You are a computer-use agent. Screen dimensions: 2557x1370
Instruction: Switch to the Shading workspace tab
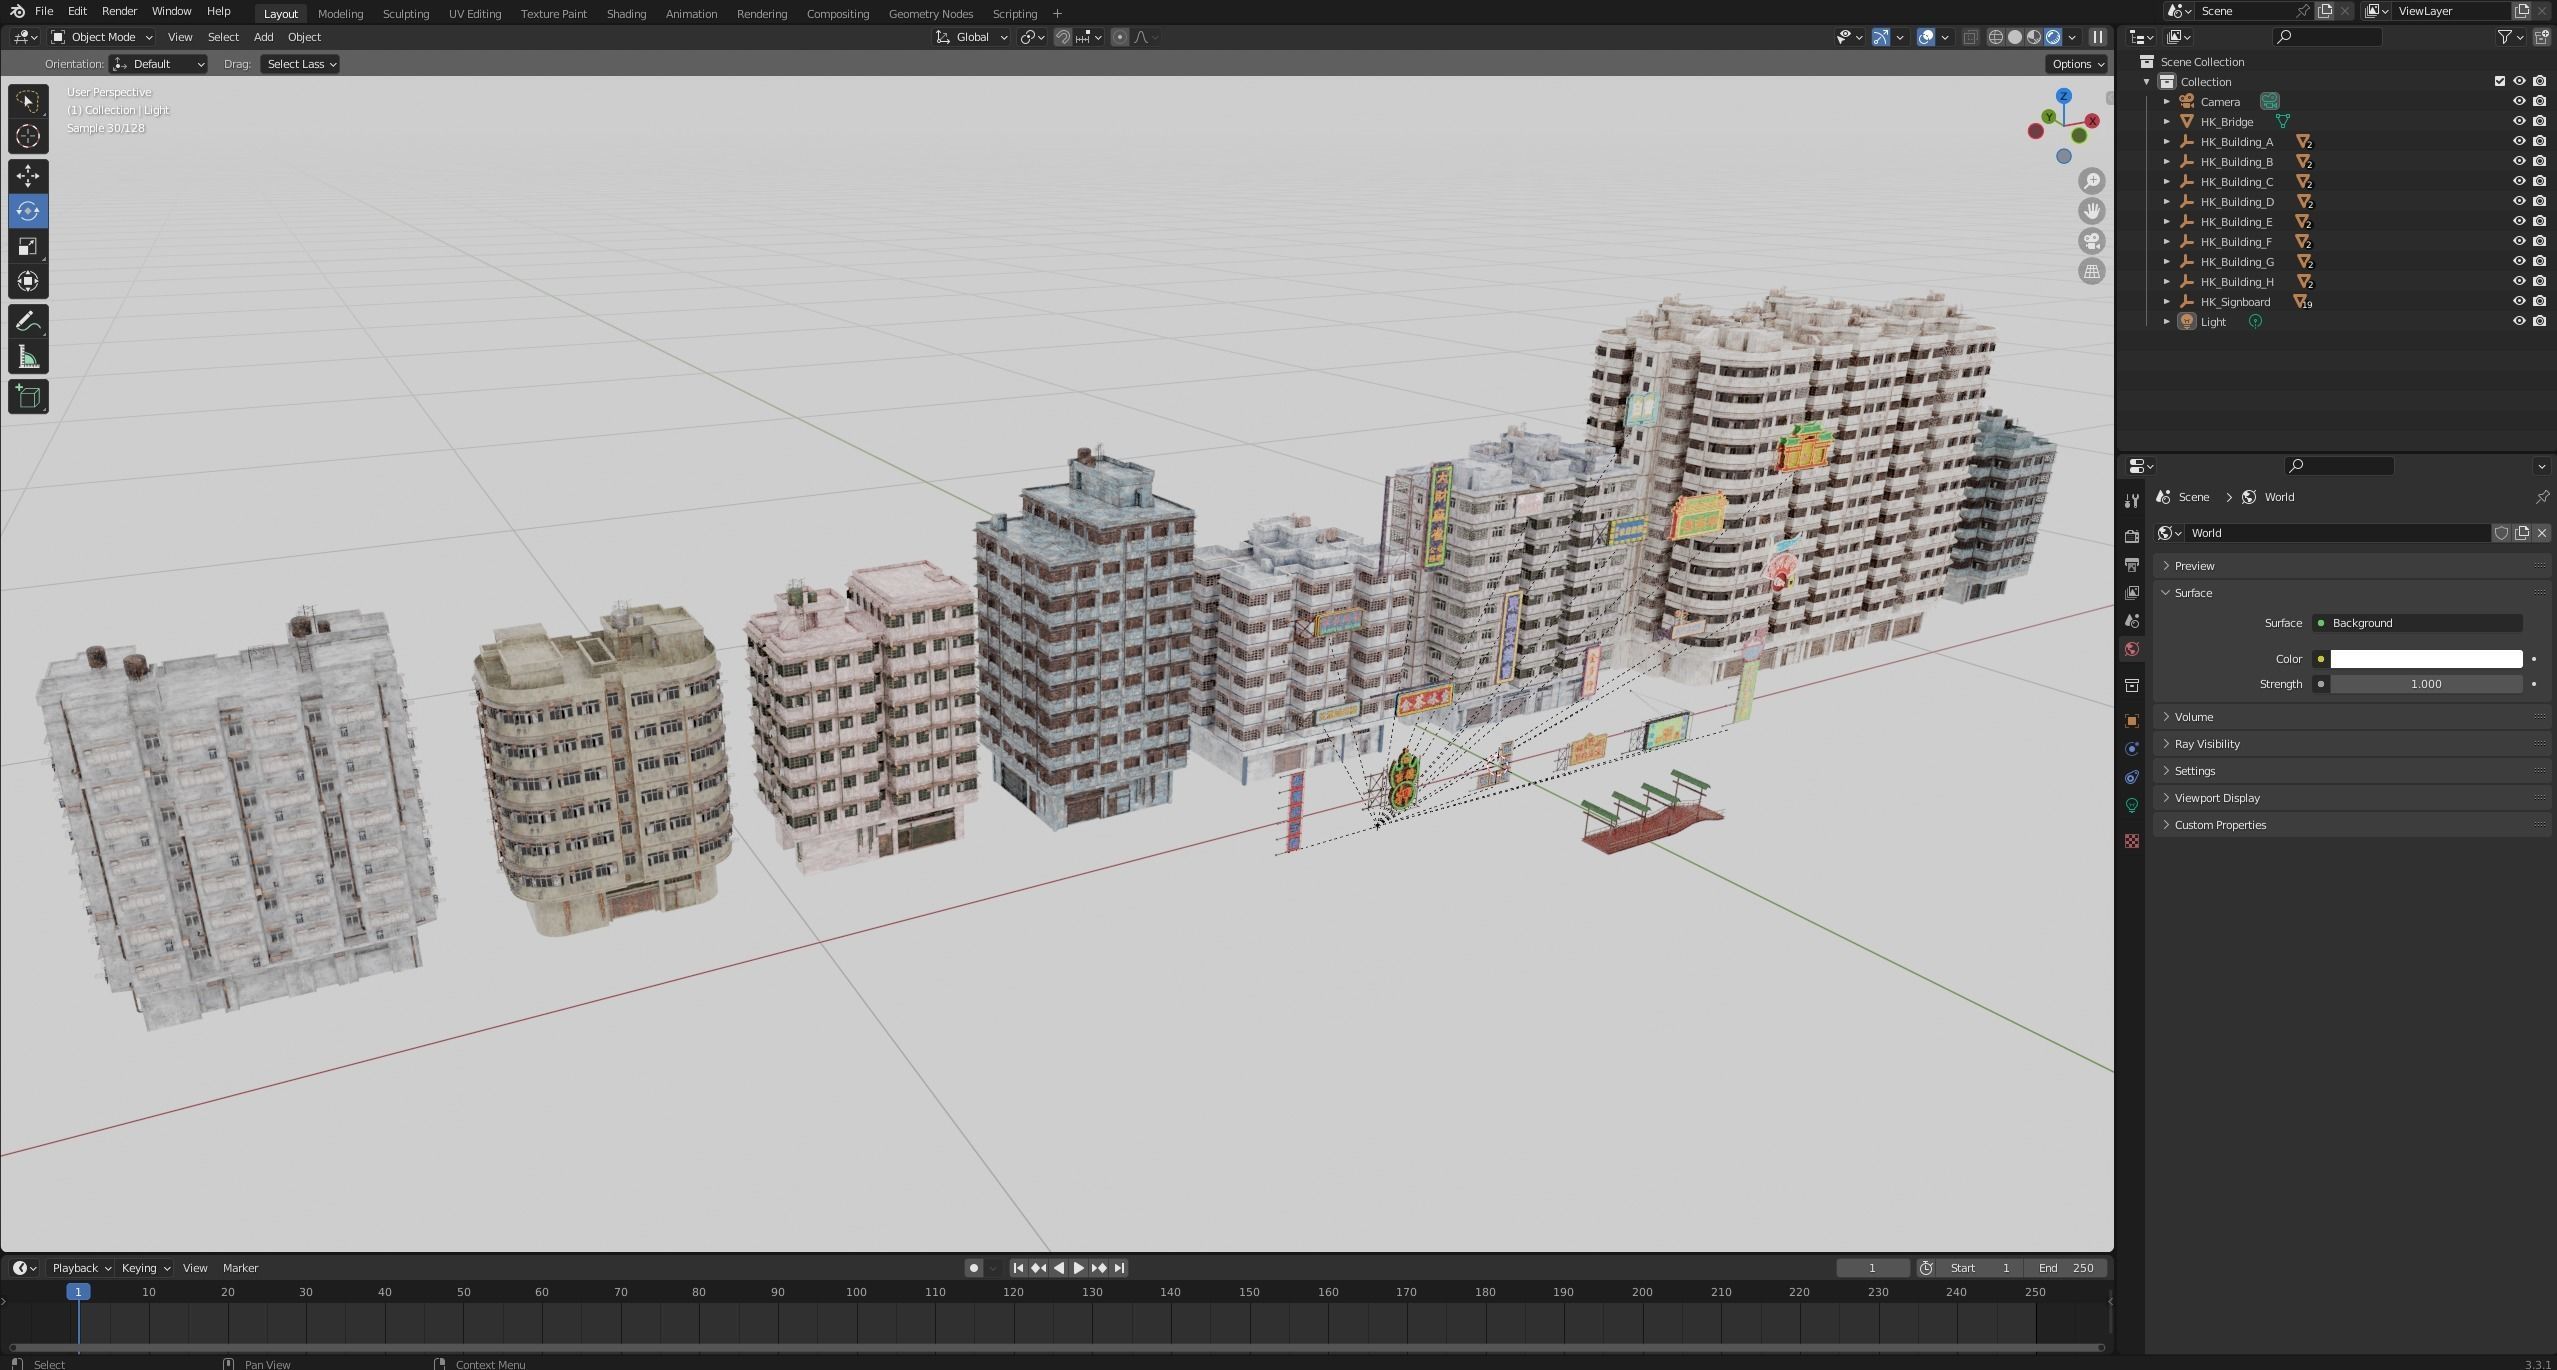click(x=626, y=13)
